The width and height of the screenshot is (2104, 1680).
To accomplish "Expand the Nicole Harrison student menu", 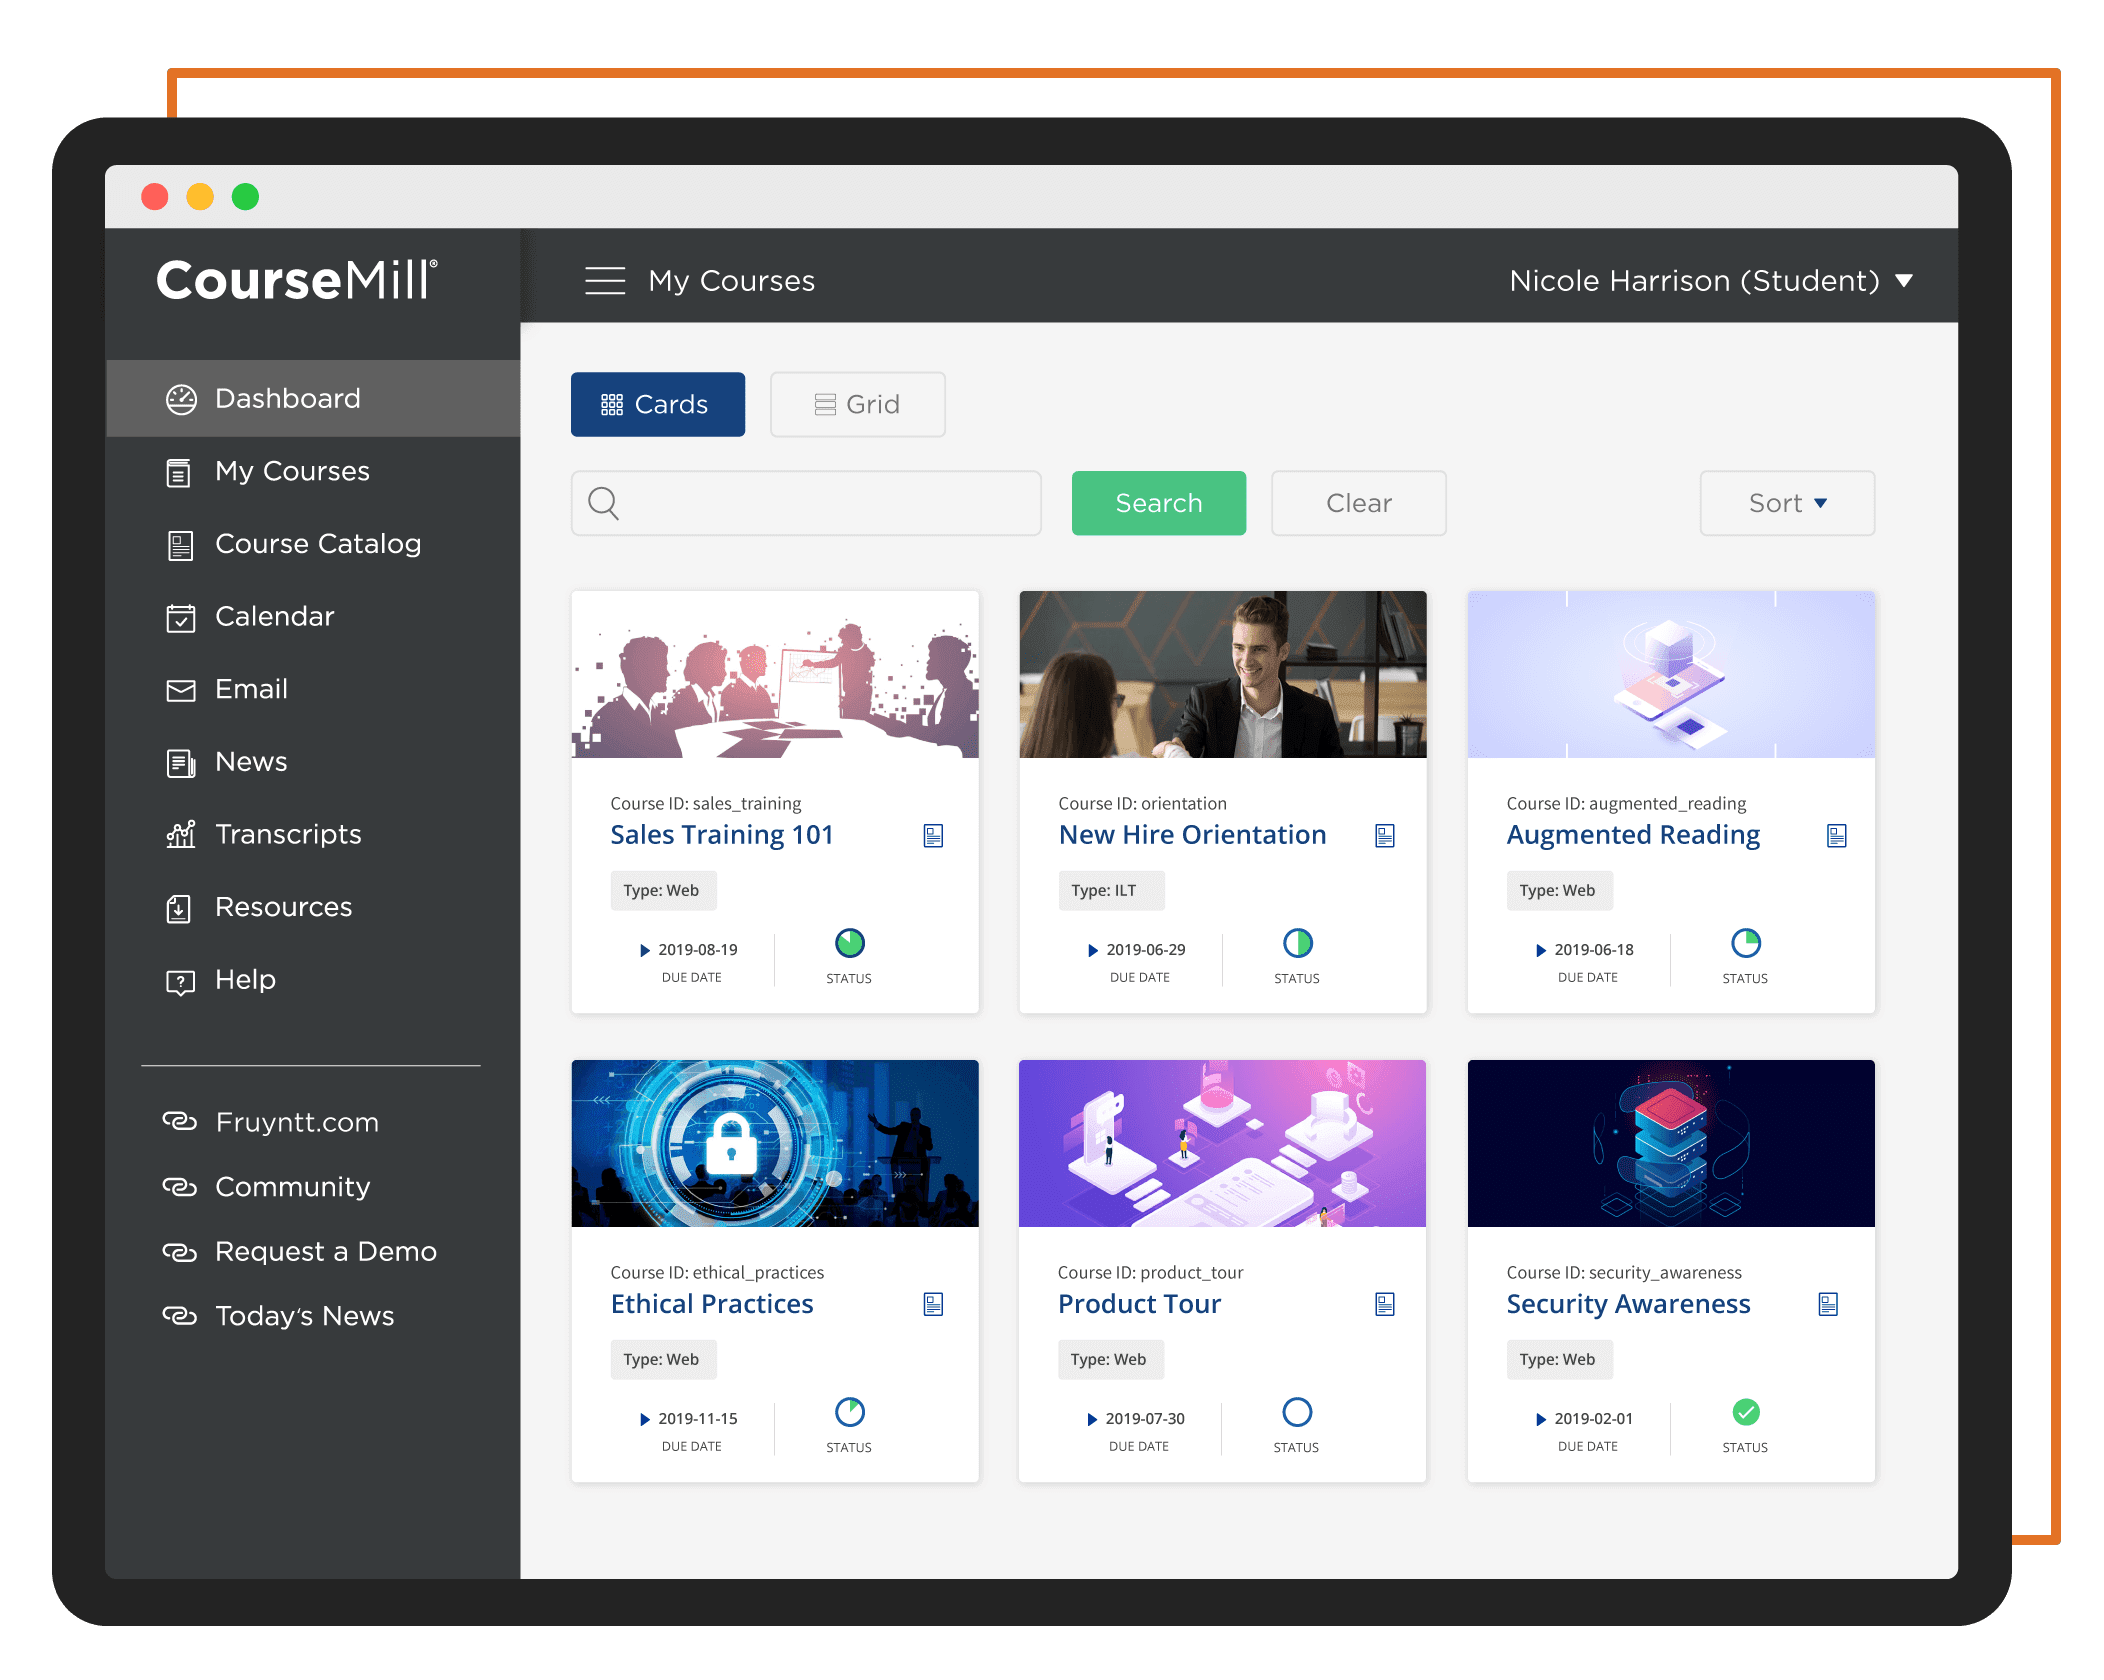I will (1706, 281).
